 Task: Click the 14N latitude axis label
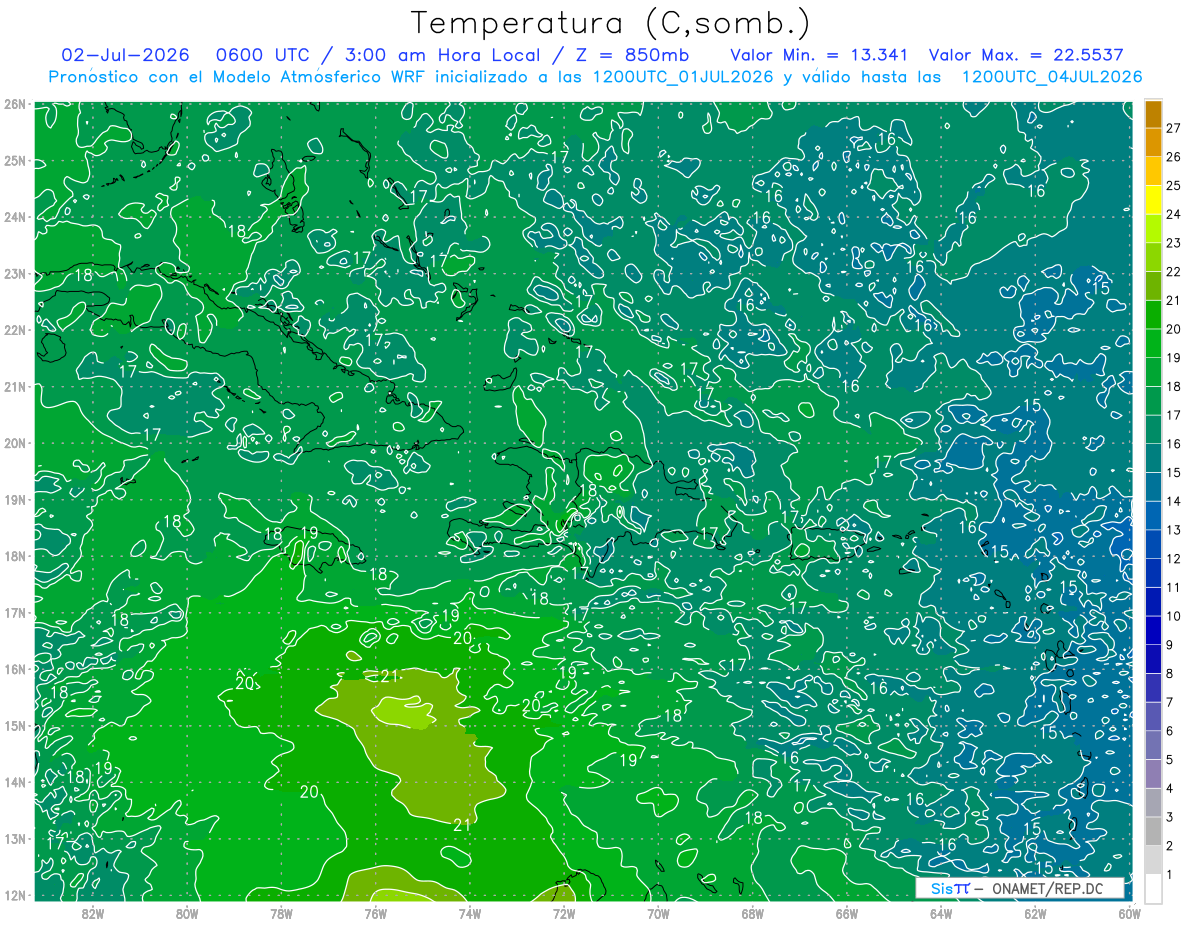click(x=15, y=782)
